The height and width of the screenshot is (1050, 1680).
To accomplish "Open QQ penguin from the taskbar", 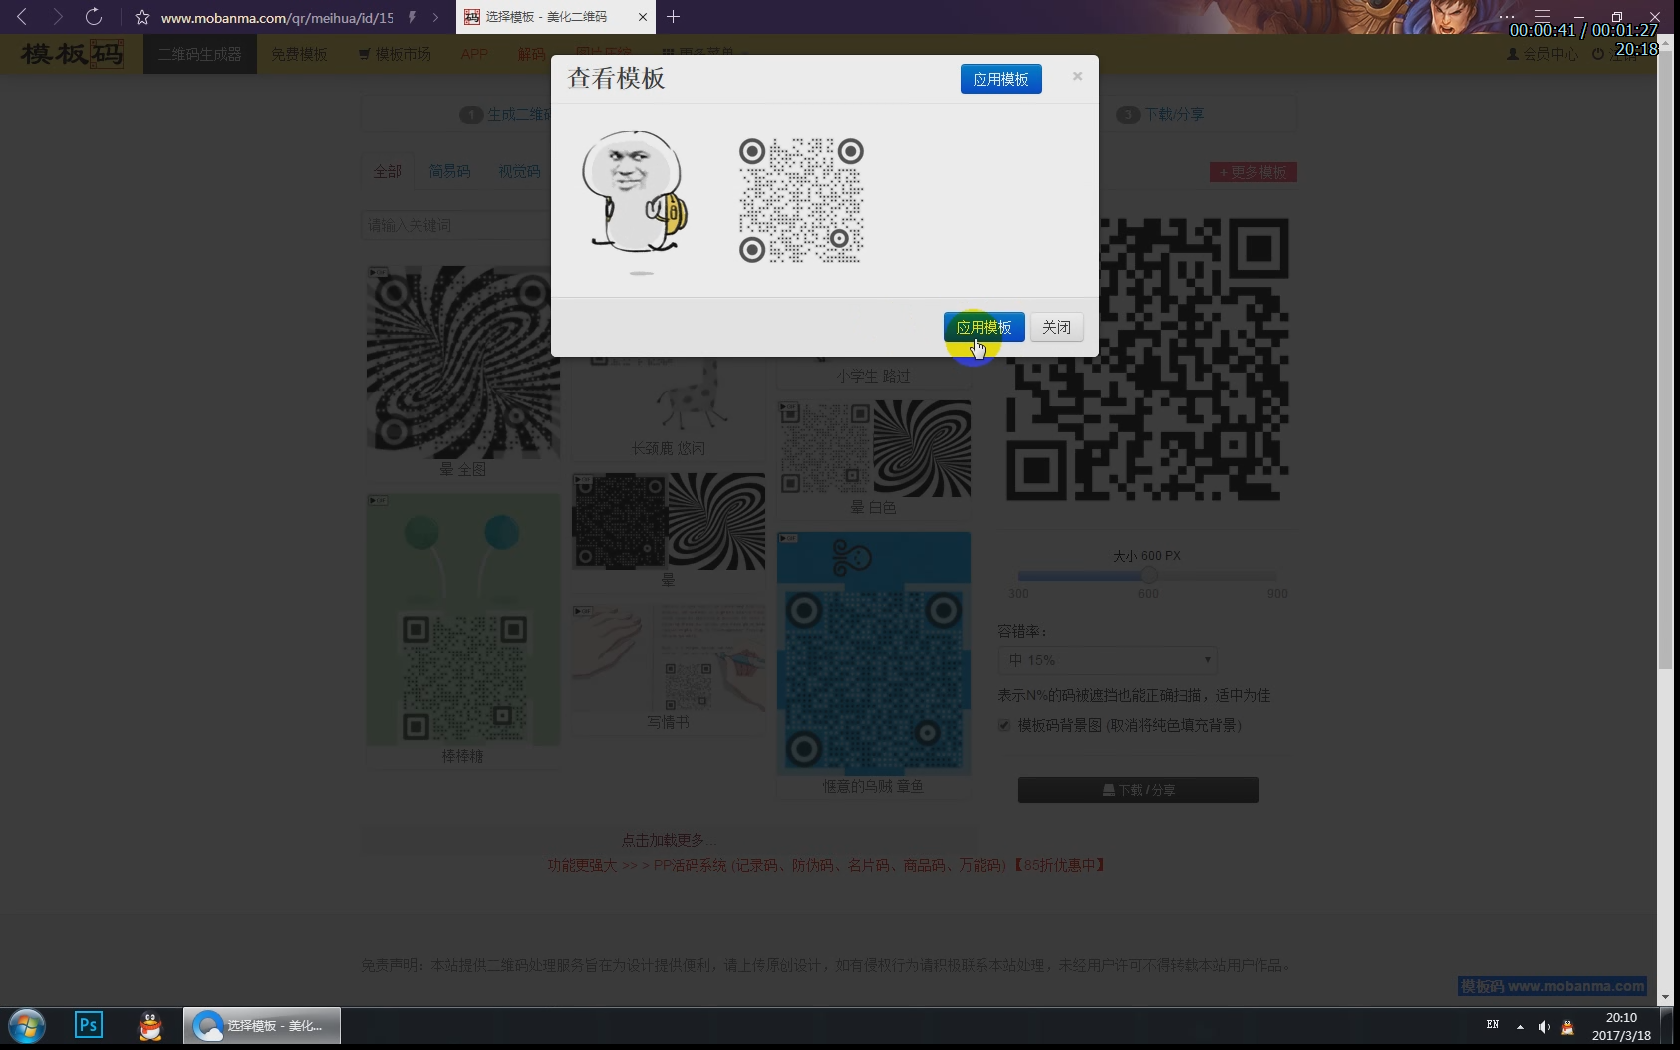I will (150, 1026).
